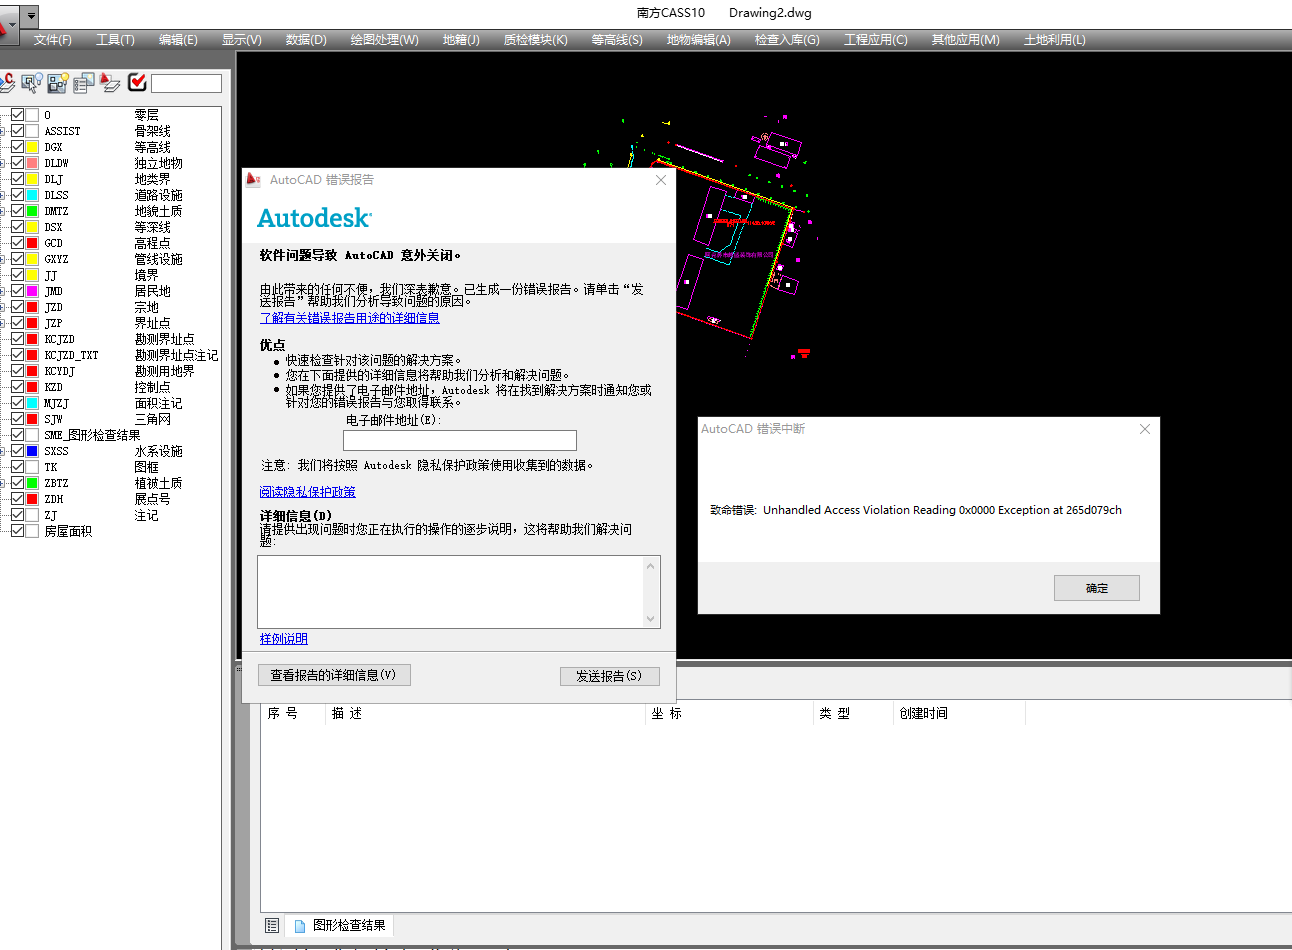Viewport: 1292px width, 950px height.
Task: Open the 了解有关错误报告用途的详细信息 link
Action: (x=350, y=318)
